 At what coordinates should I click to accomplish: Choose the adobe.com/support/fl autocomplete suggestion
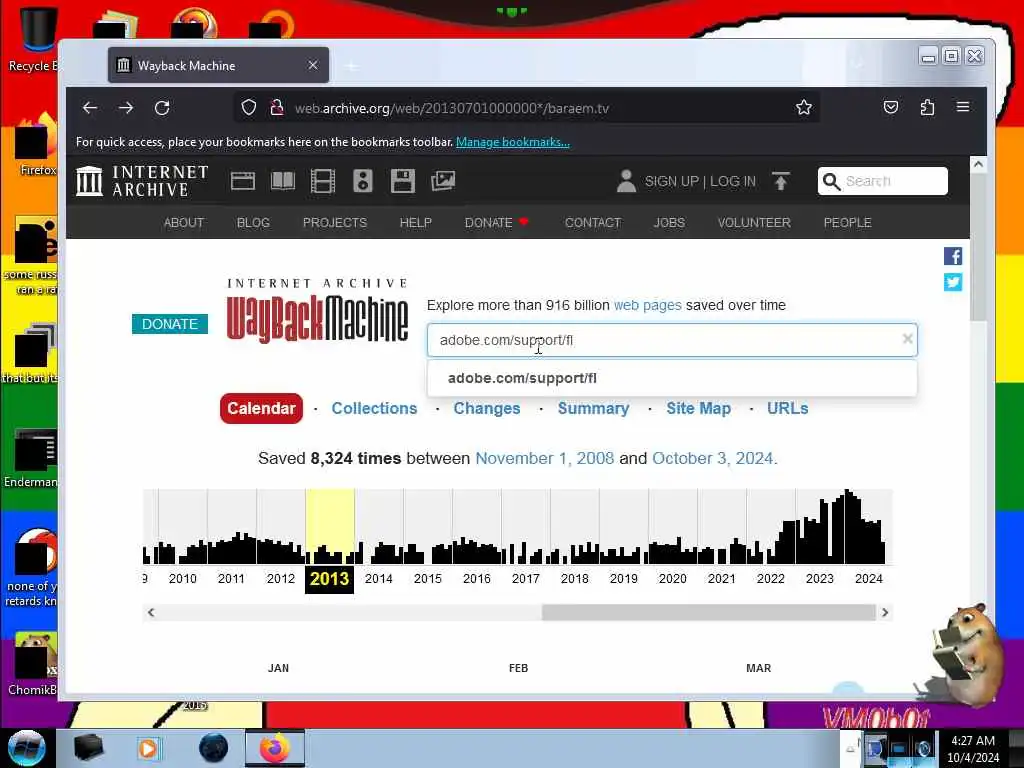coord(672,378)
